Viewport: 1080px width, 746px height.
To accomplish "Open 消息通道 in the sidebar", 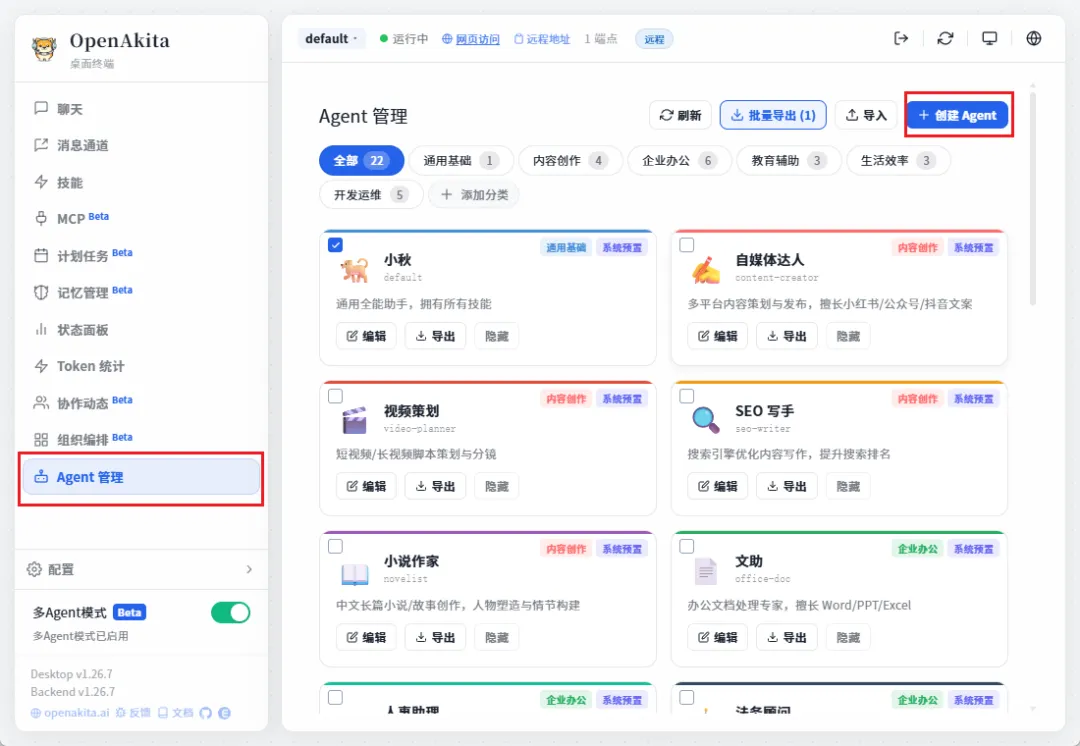I will point(141,145).
